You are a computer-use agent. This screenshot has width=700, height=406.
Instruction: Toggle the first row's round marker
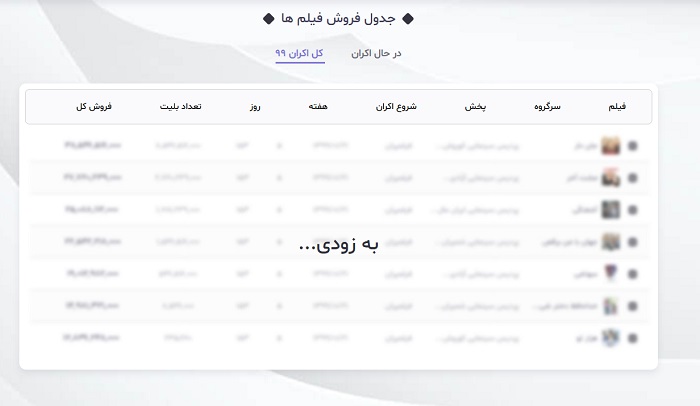[633, 146]
